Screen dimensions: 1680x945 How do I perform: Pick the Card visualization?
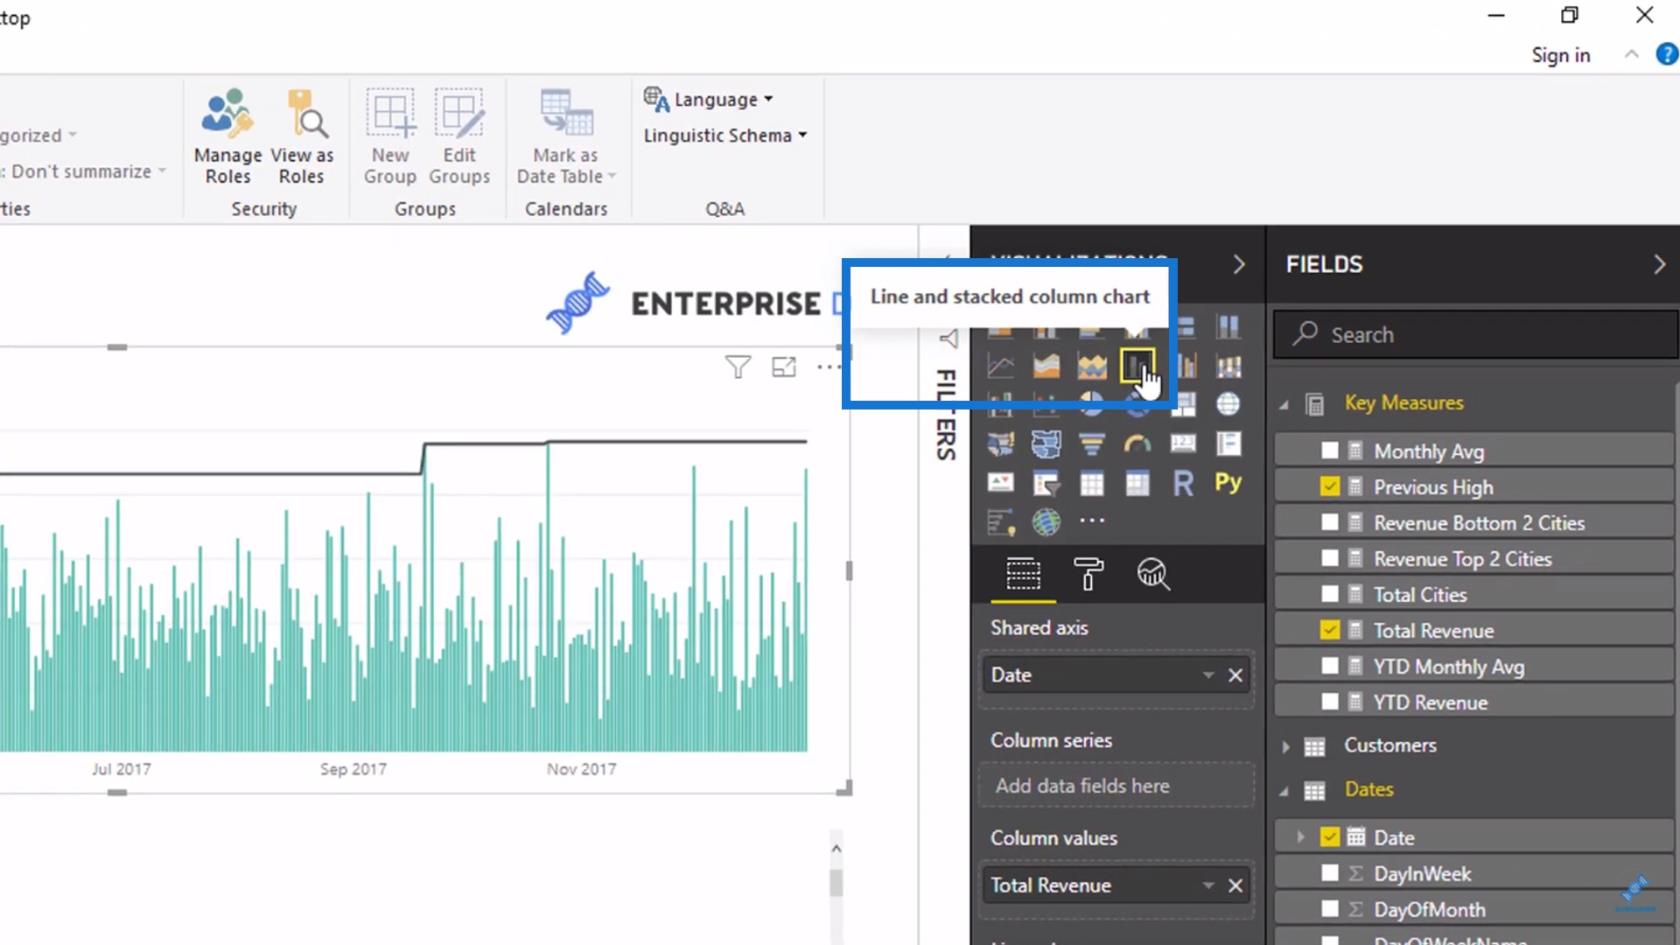(1184, 443)
